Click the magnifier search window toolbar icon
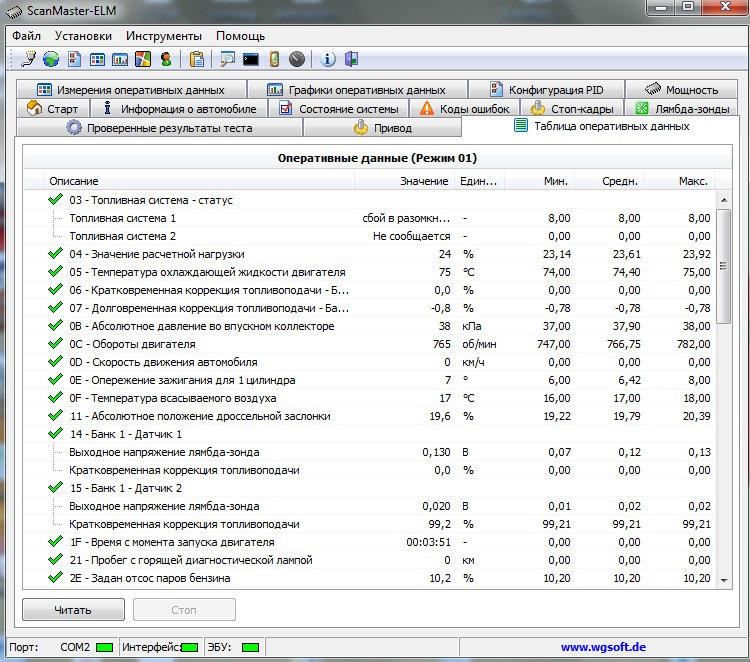The image size is (750, 662). (227, 59)
